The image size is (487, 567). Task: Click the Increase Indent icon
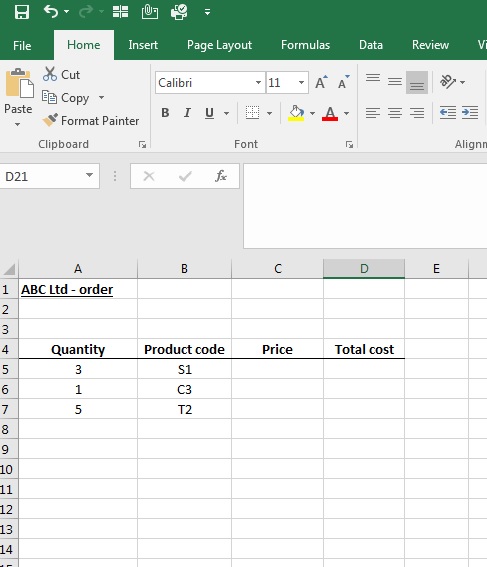[x=470, y=113]
